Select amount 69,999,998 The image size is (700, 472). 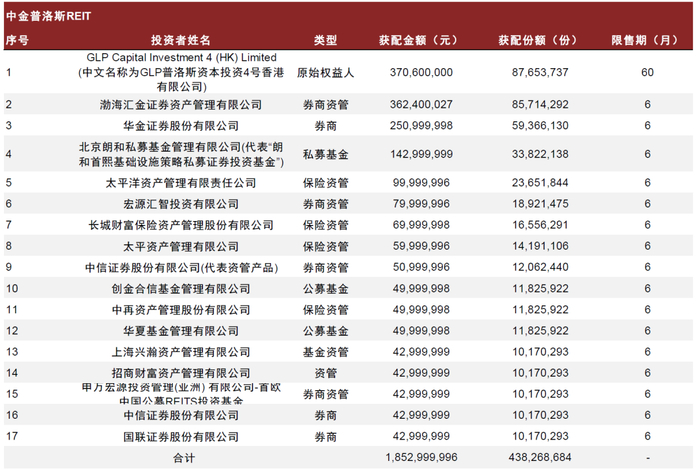tap(421, 225)
